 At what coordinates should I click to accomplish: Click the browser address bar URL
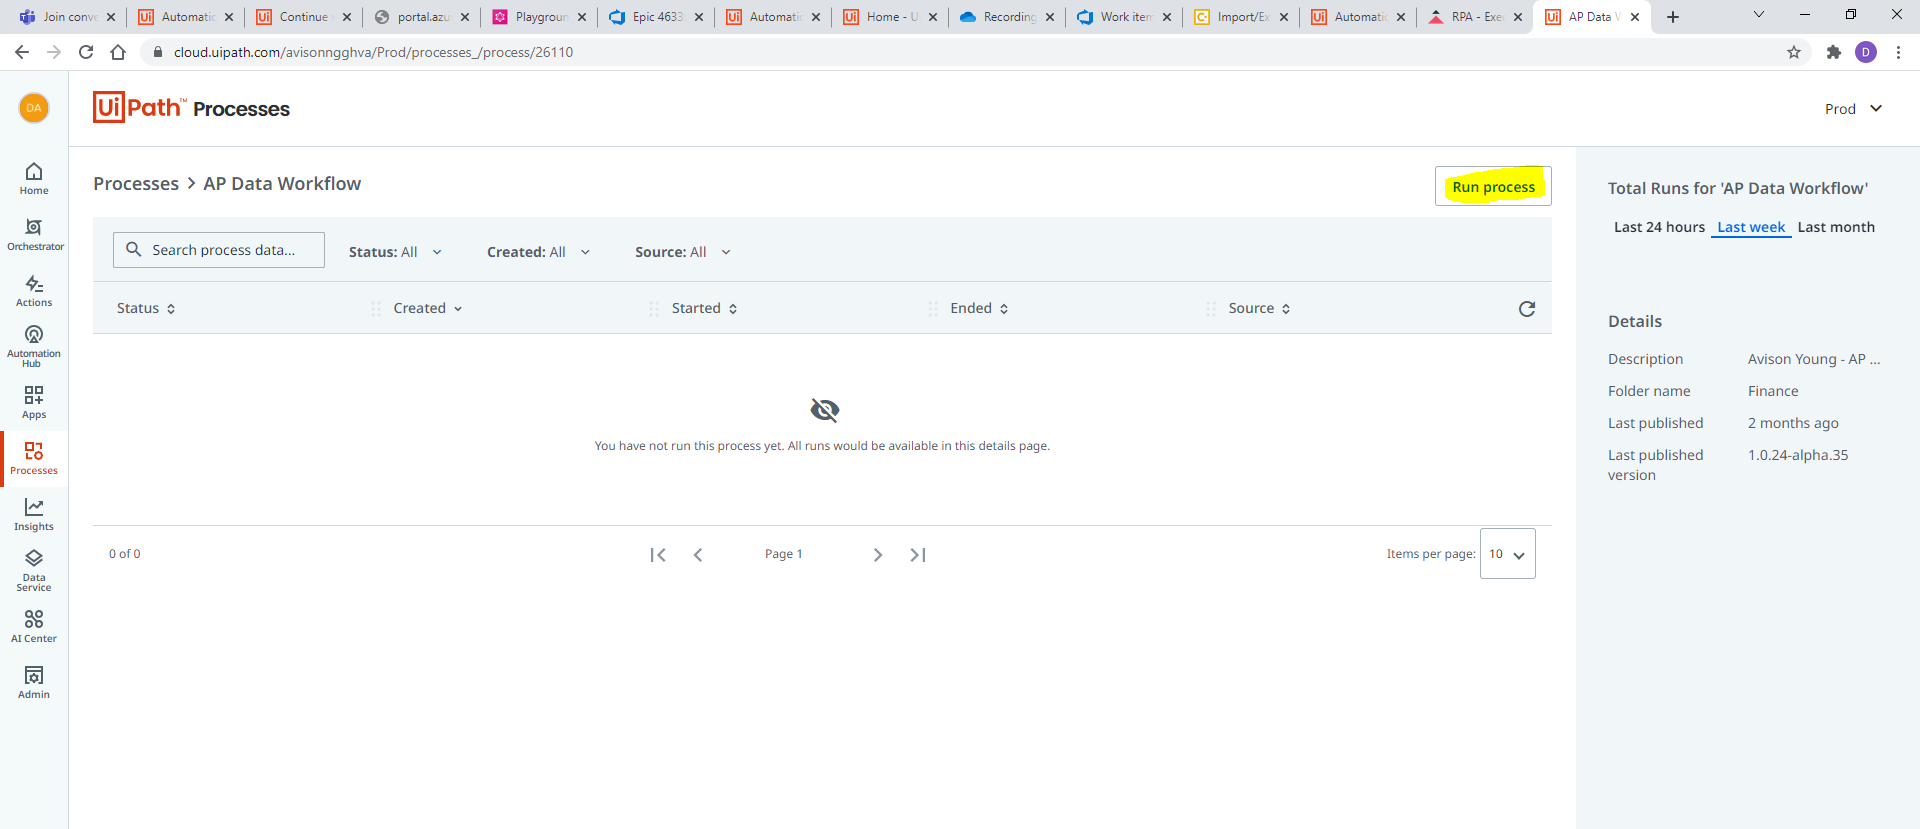373,52
